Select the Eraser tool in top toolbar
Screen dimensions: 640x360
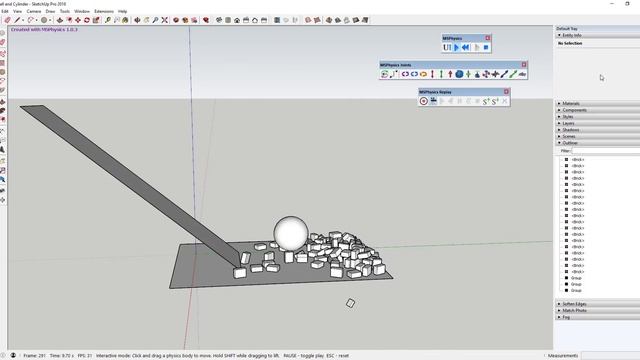(7, 20)
